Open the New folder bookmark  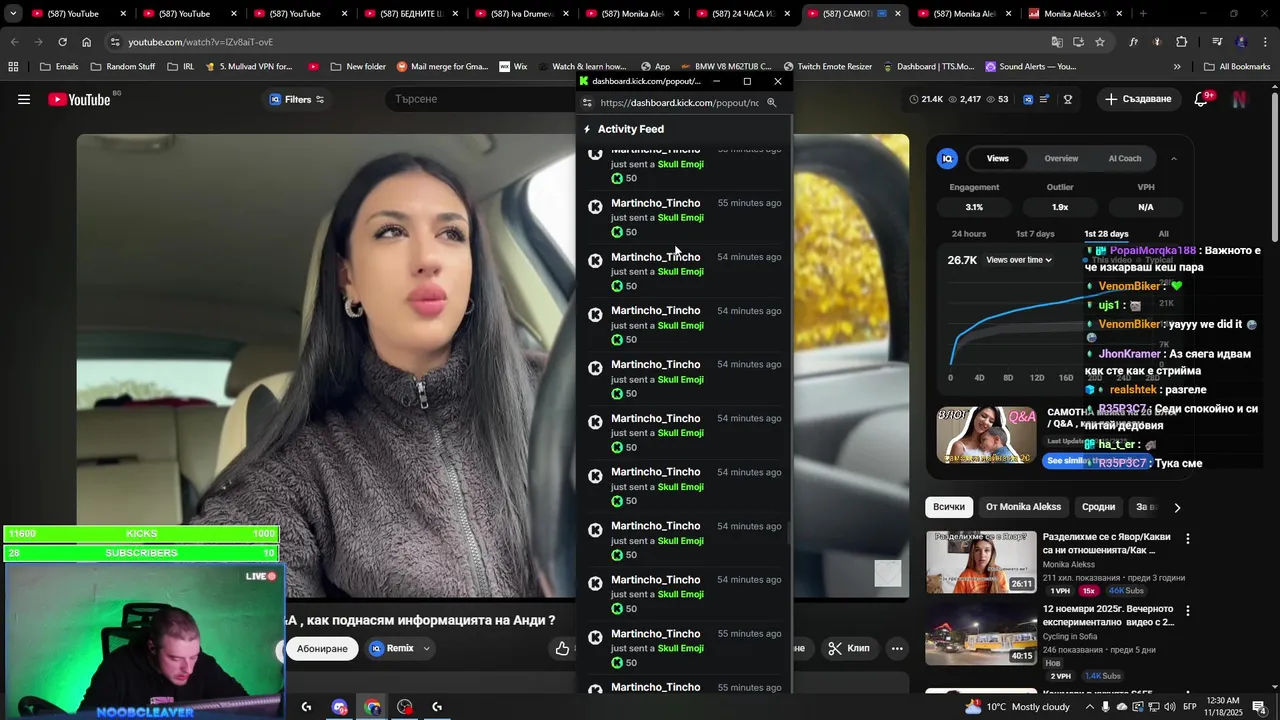pyautogui.click(x=357, y=67)
